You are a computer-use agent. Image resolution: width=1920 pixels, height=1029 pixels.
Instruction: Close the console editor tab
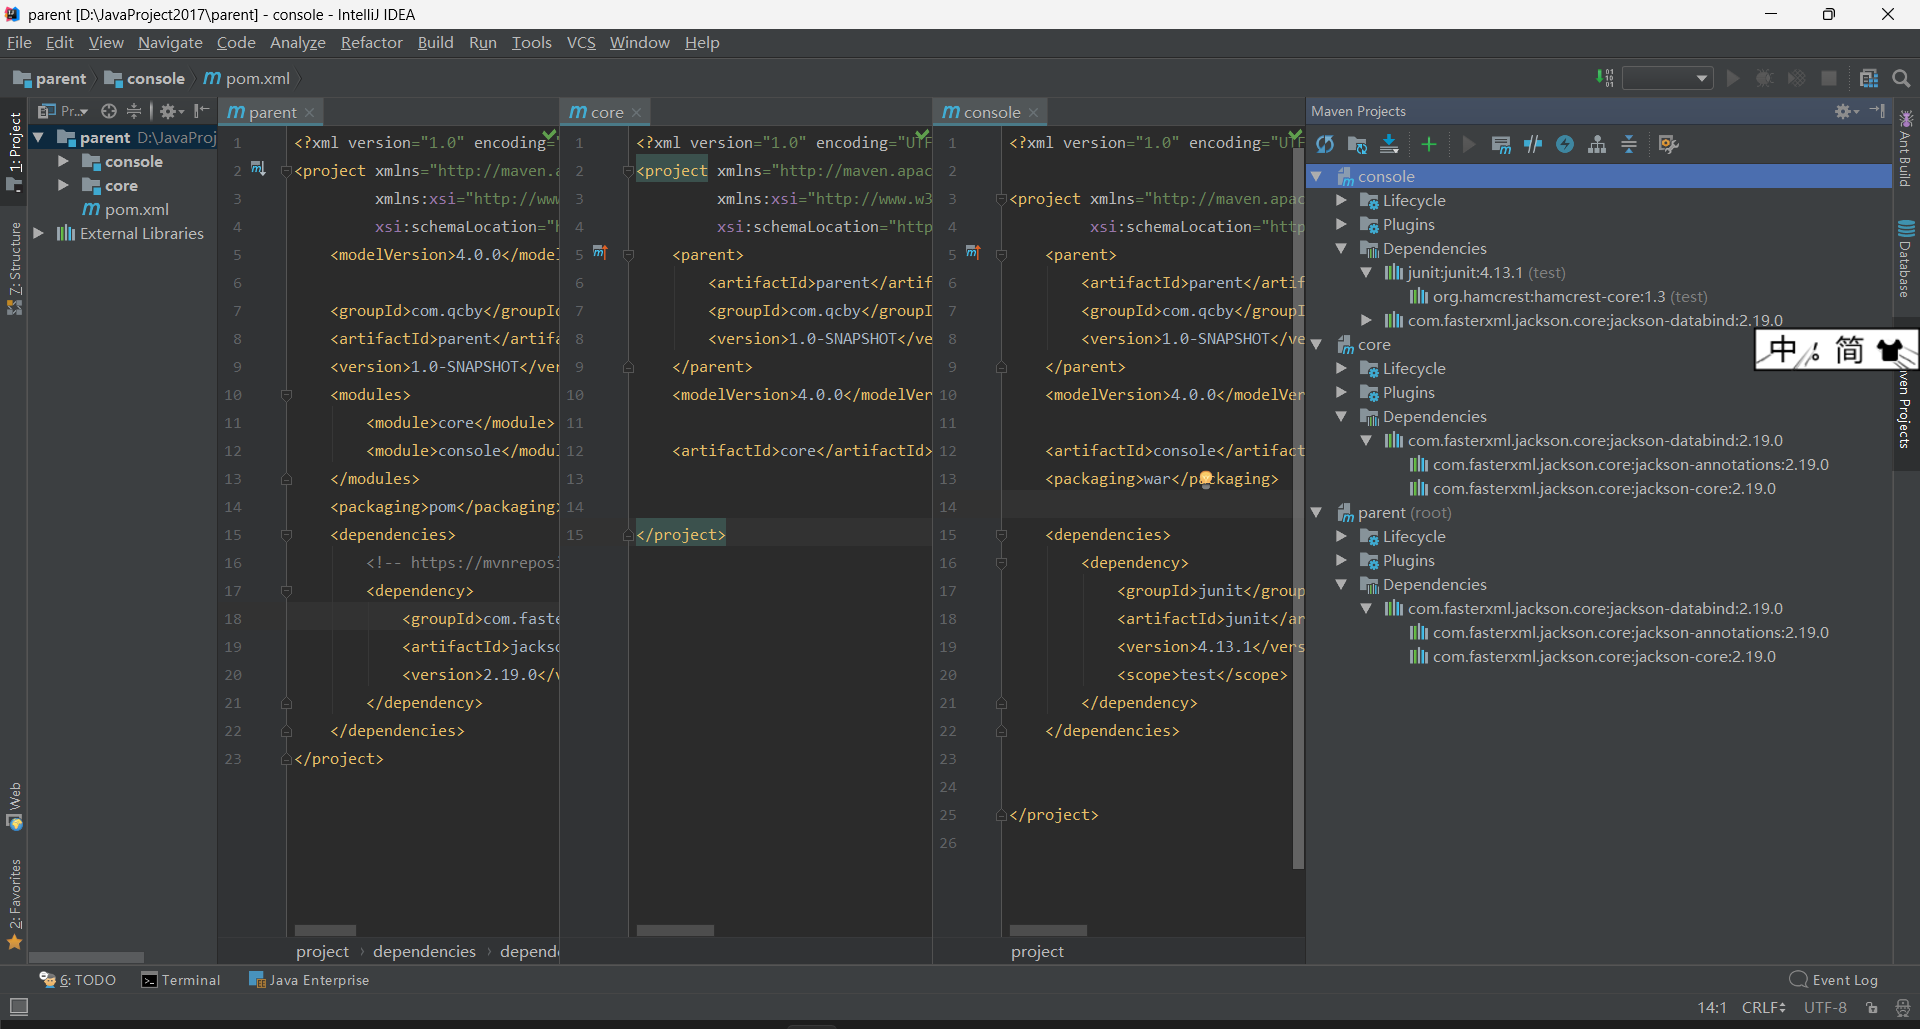coord(1034,112)
